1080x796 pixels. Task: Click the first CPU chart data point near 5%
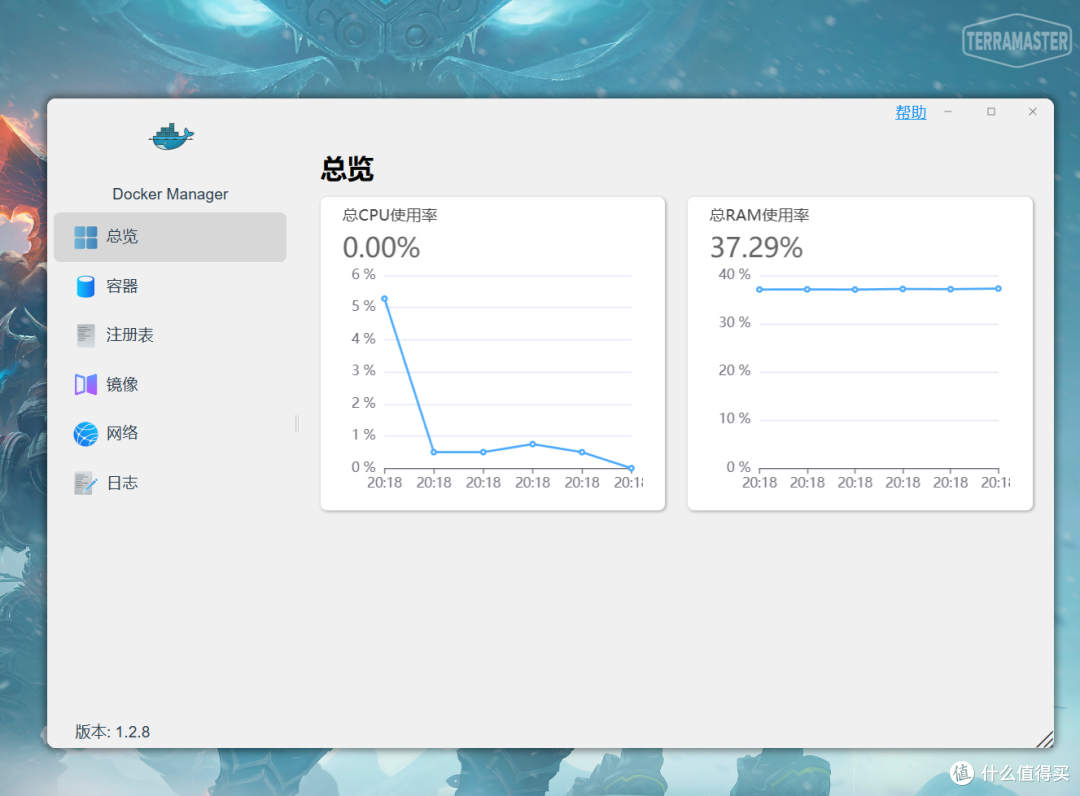(x=384, y=299)
